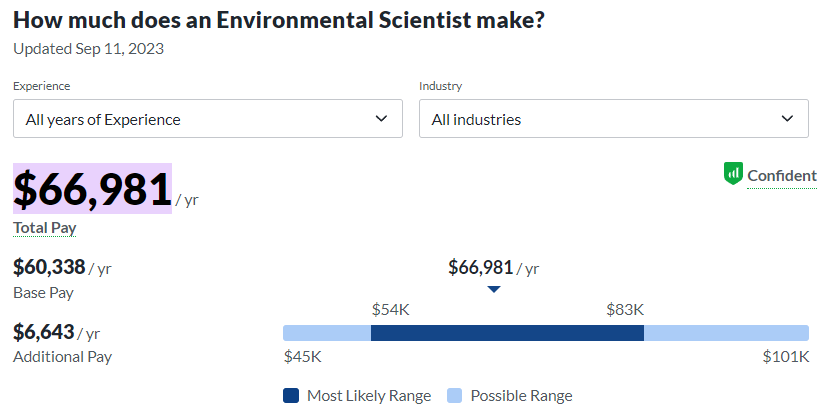Click the Most Likely Range legend label

[369, 396]
